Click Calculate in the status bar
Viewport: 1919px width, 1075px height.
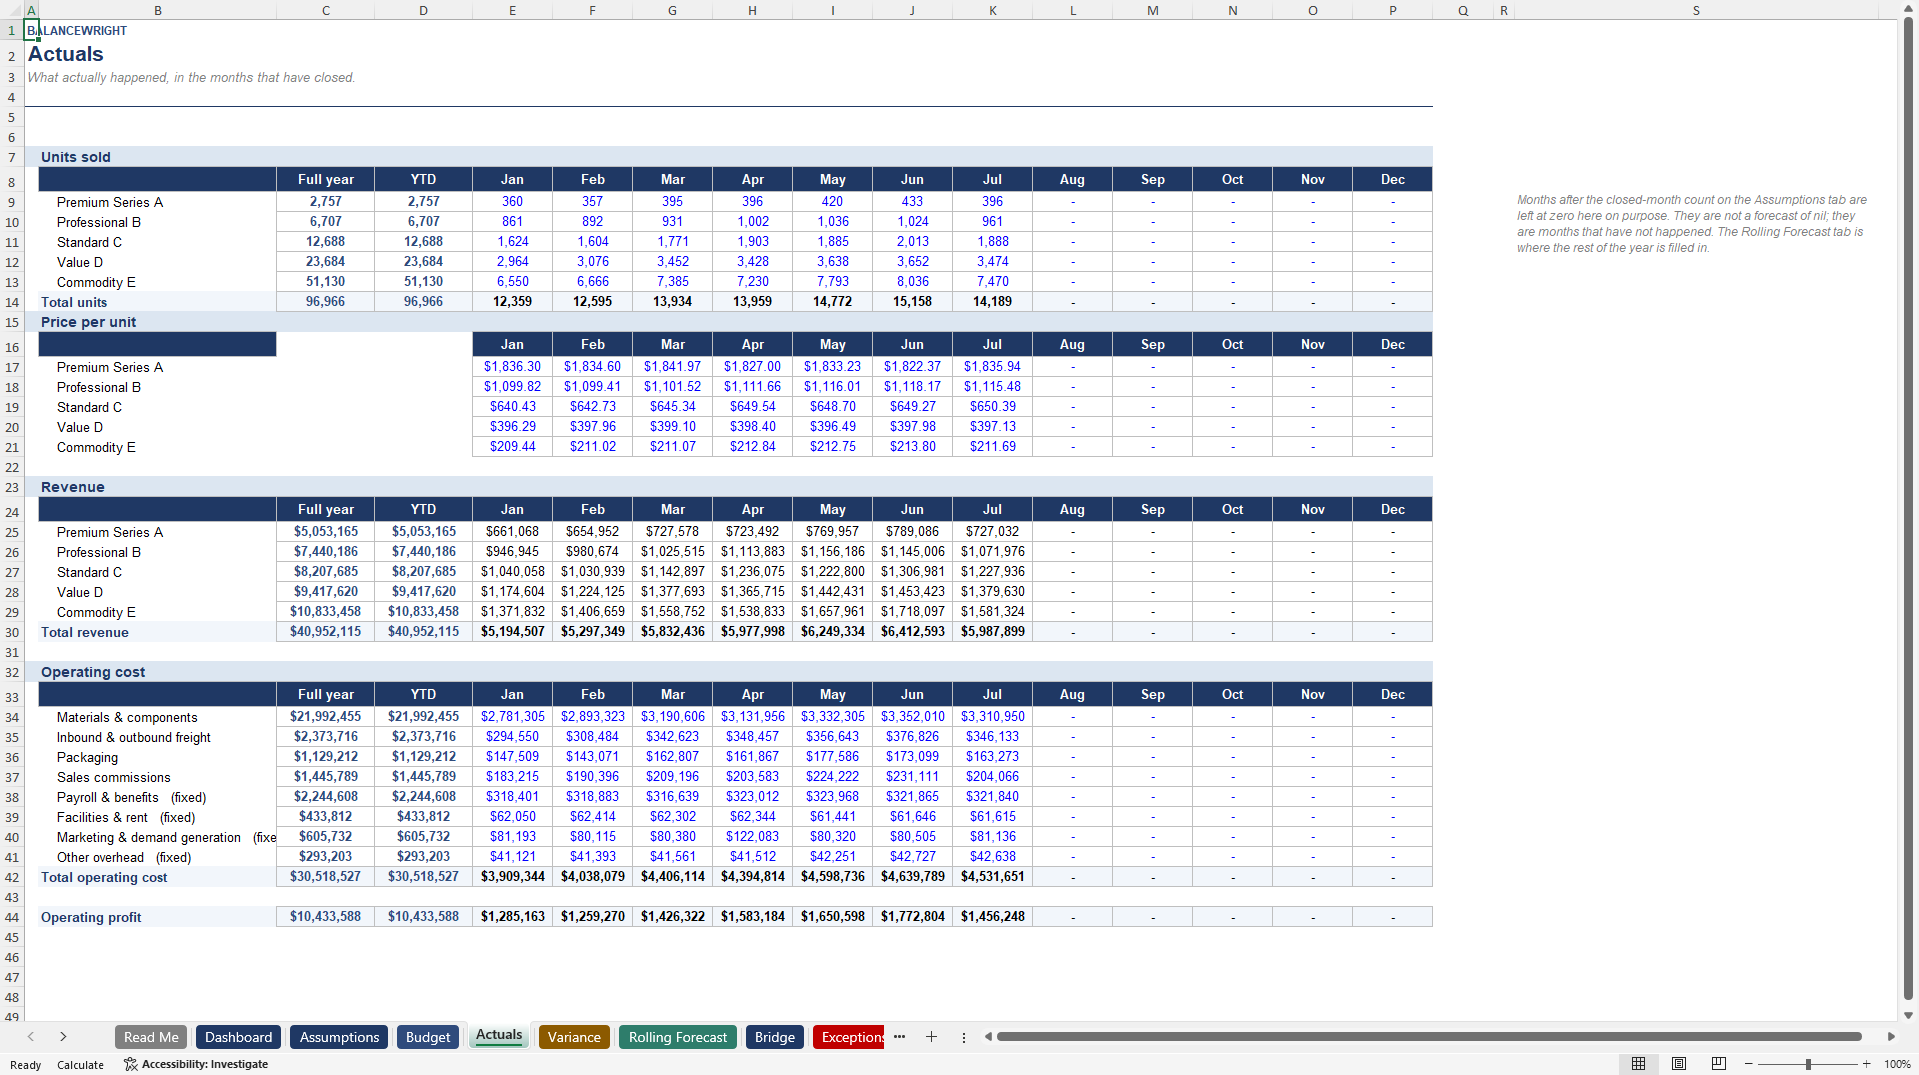click(80, 1065)
